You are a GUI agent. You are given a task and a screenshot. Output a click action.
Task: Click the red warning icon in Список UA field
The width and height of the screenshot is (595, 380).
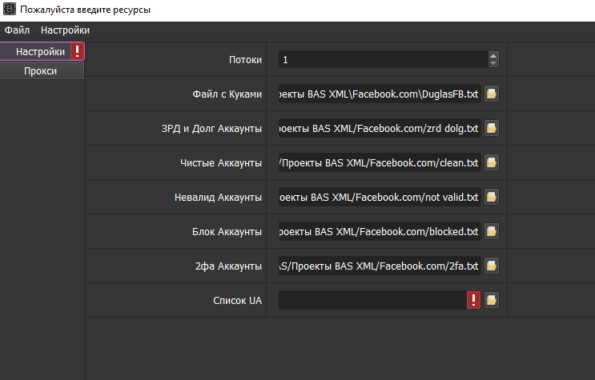[474, 300]
